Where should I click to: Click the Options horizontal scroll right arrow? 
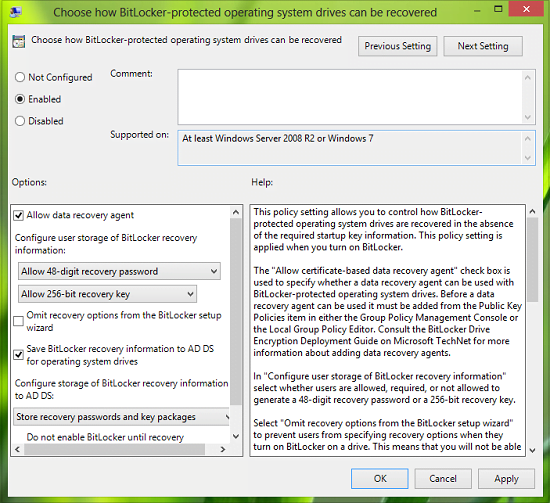[x=223, y=449]
